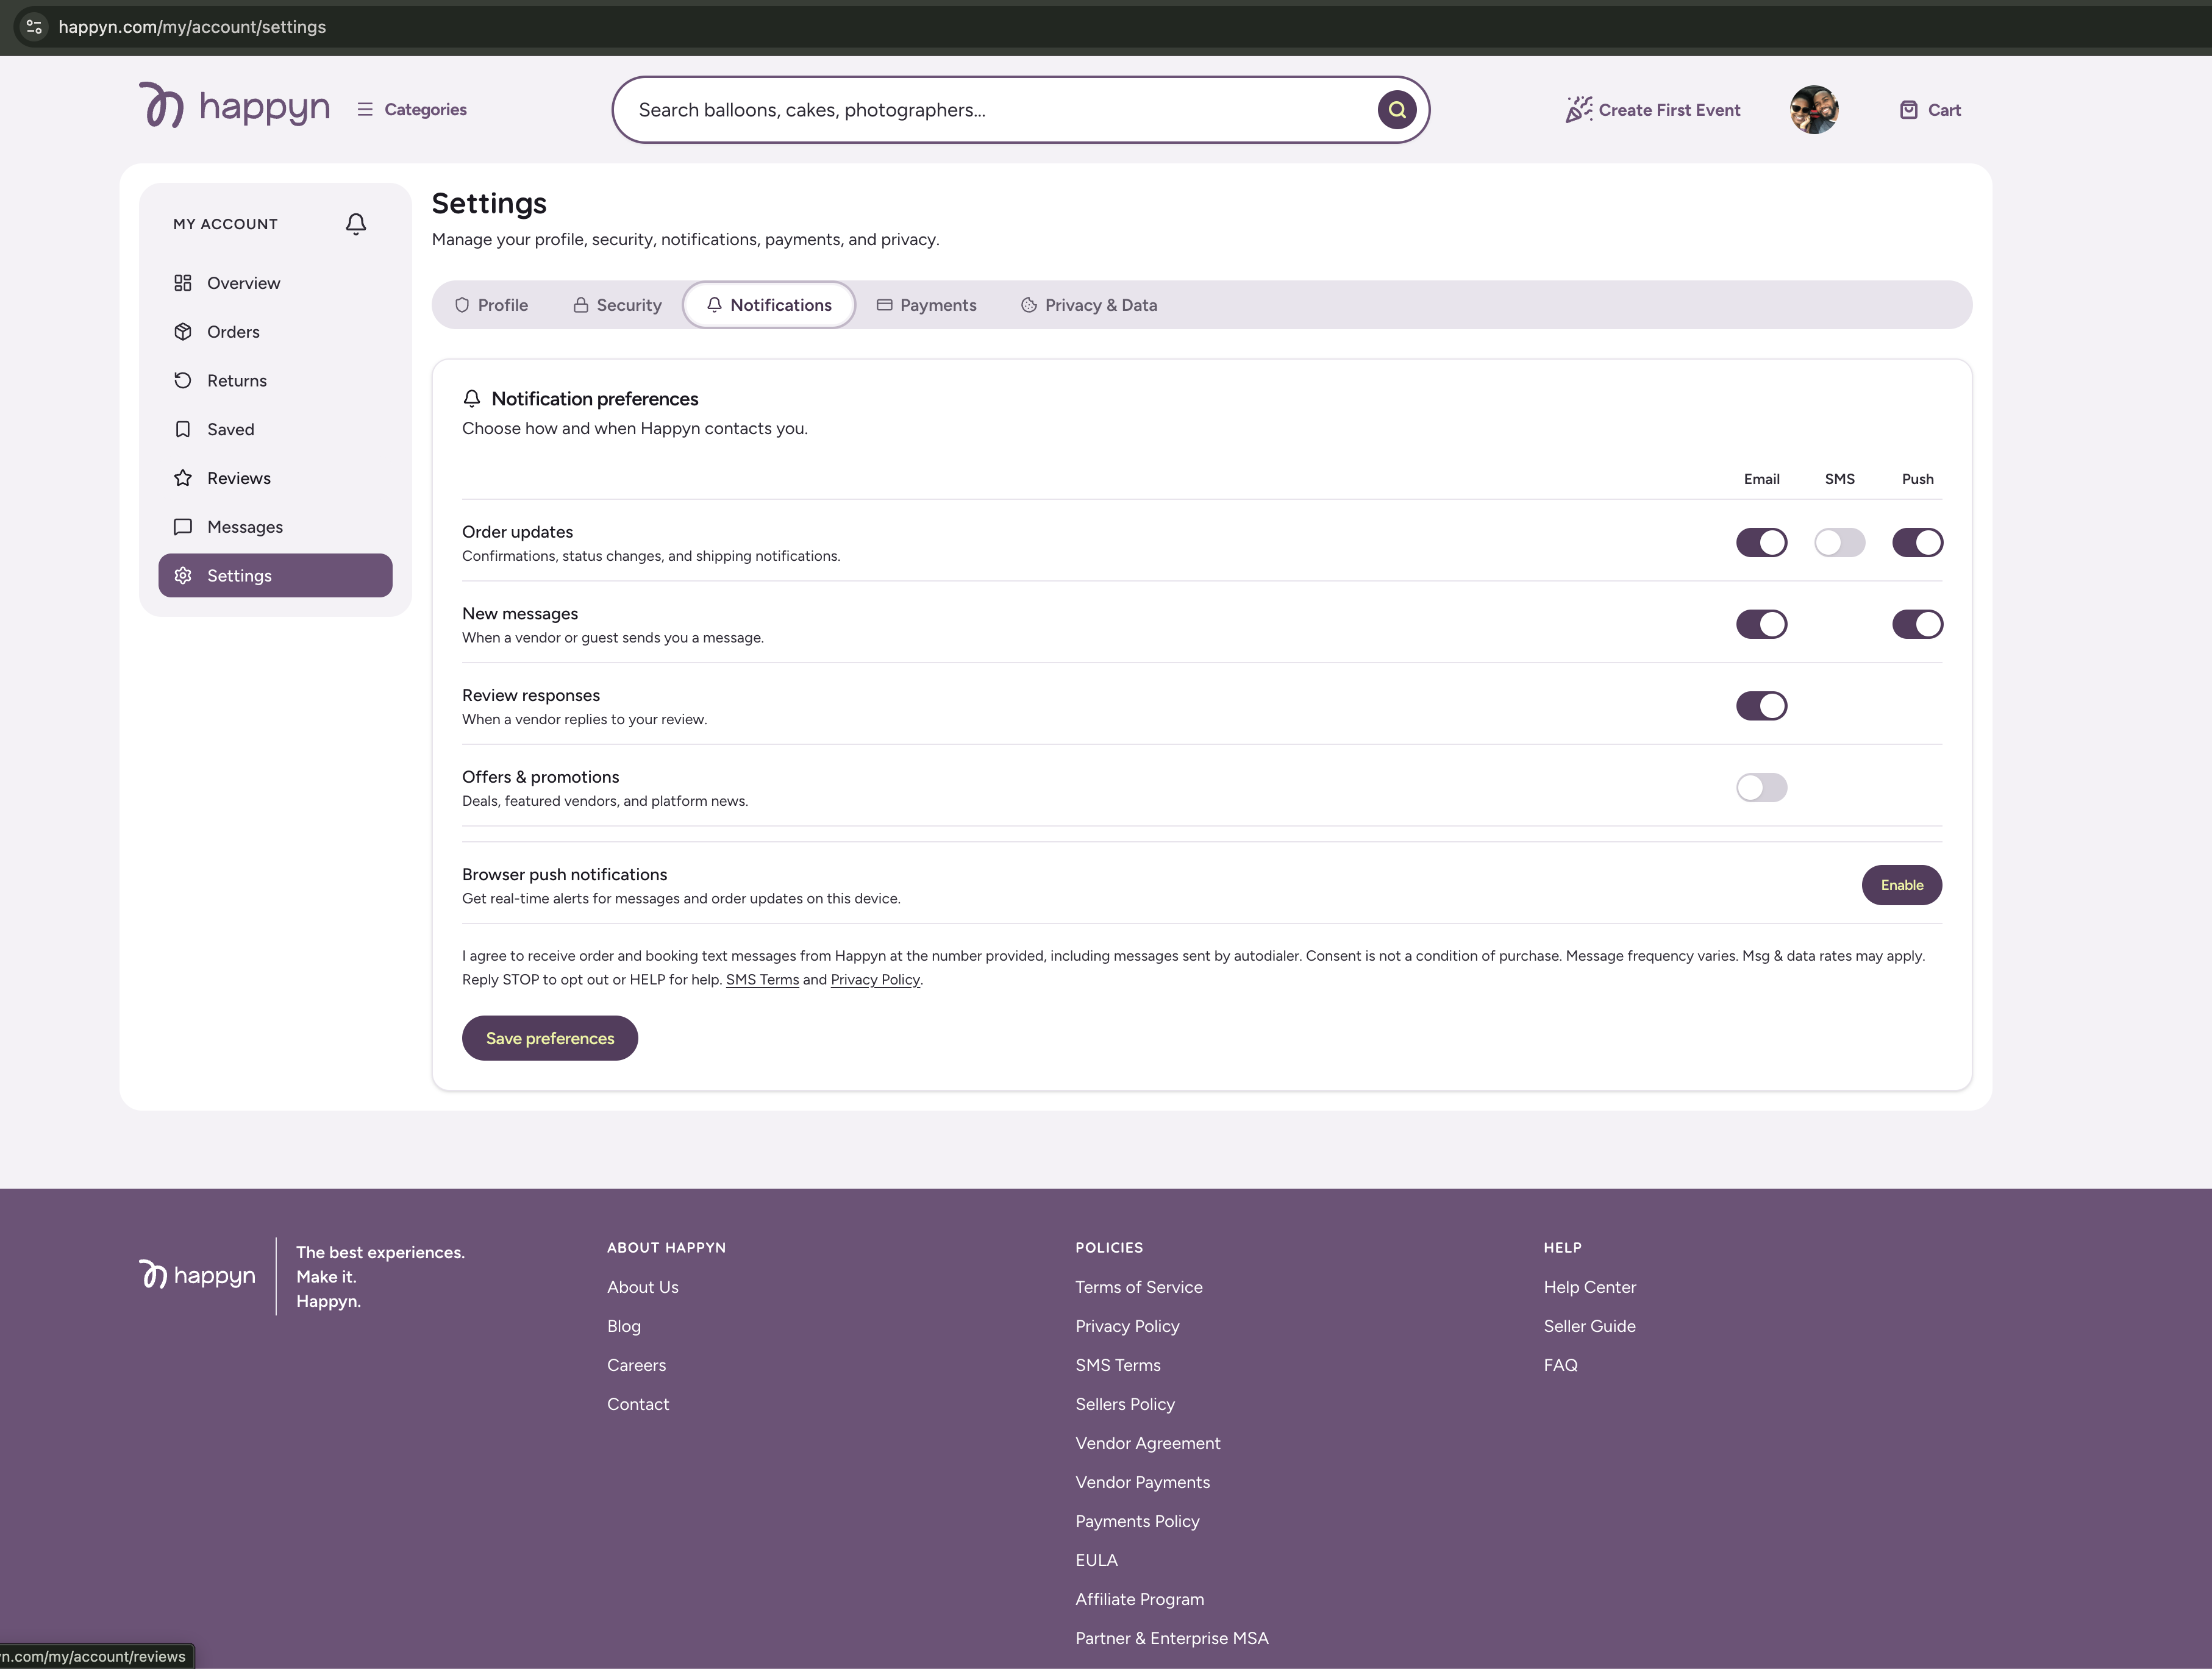Open Reviews in the sidebar

click(x=275, y=478)
